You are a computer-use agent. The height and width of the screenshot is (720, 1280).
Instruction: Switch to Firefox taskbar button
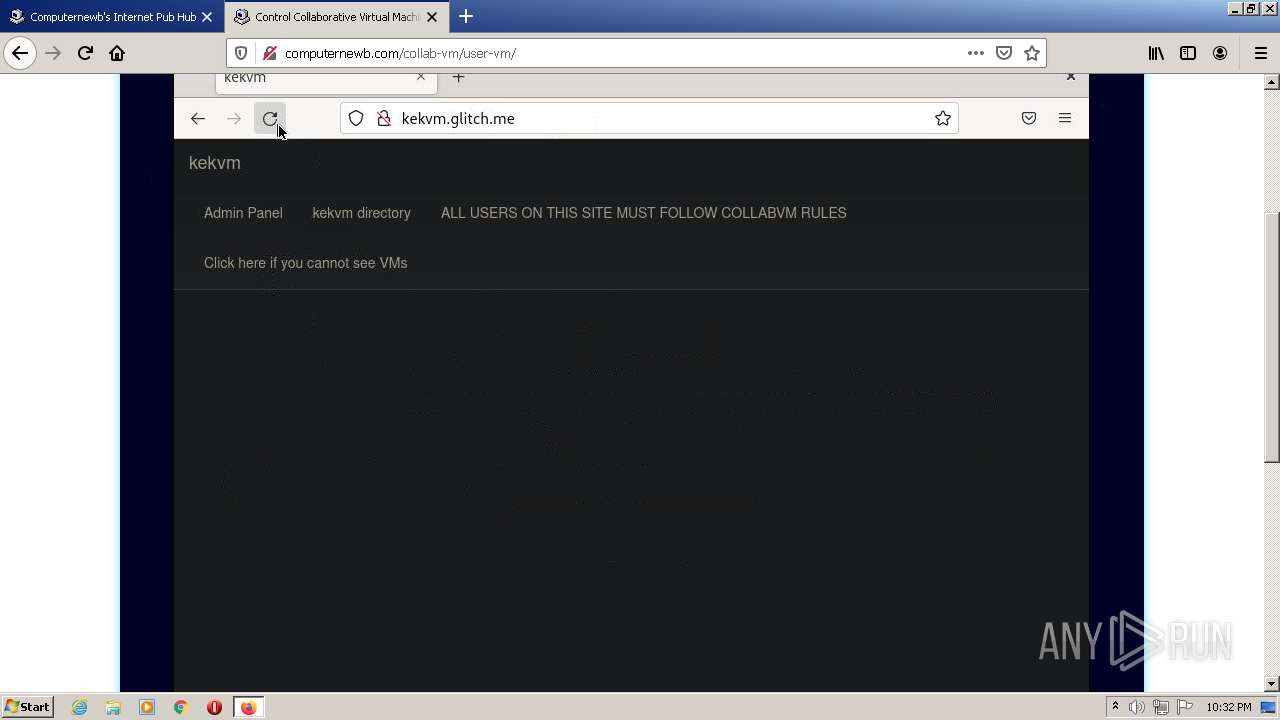pos(248,707)
